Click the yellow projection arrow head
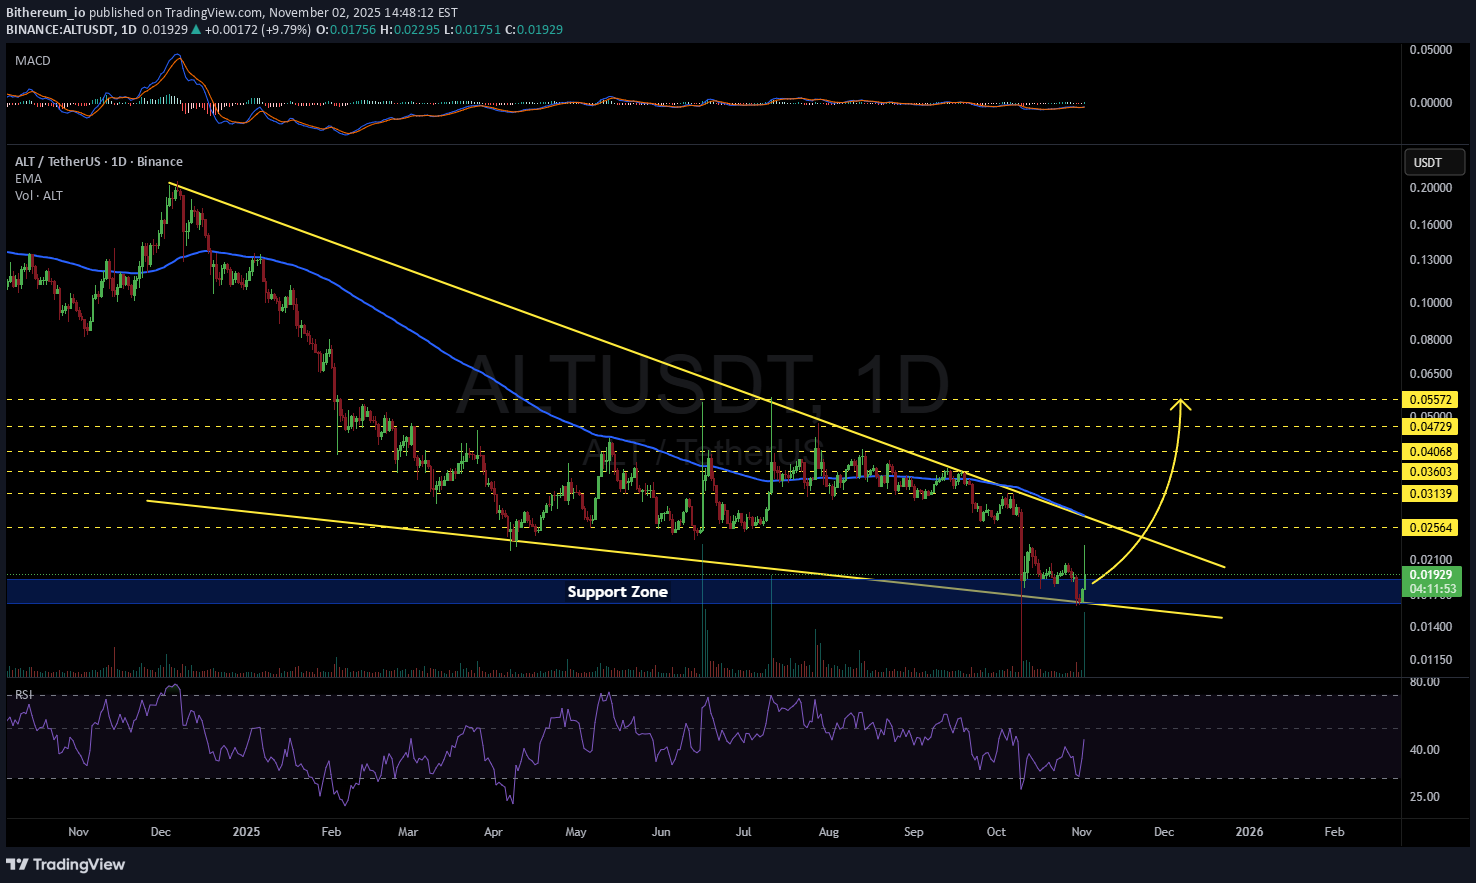Viewport: 1476px width, 883px height. (x=1182, y=402)
